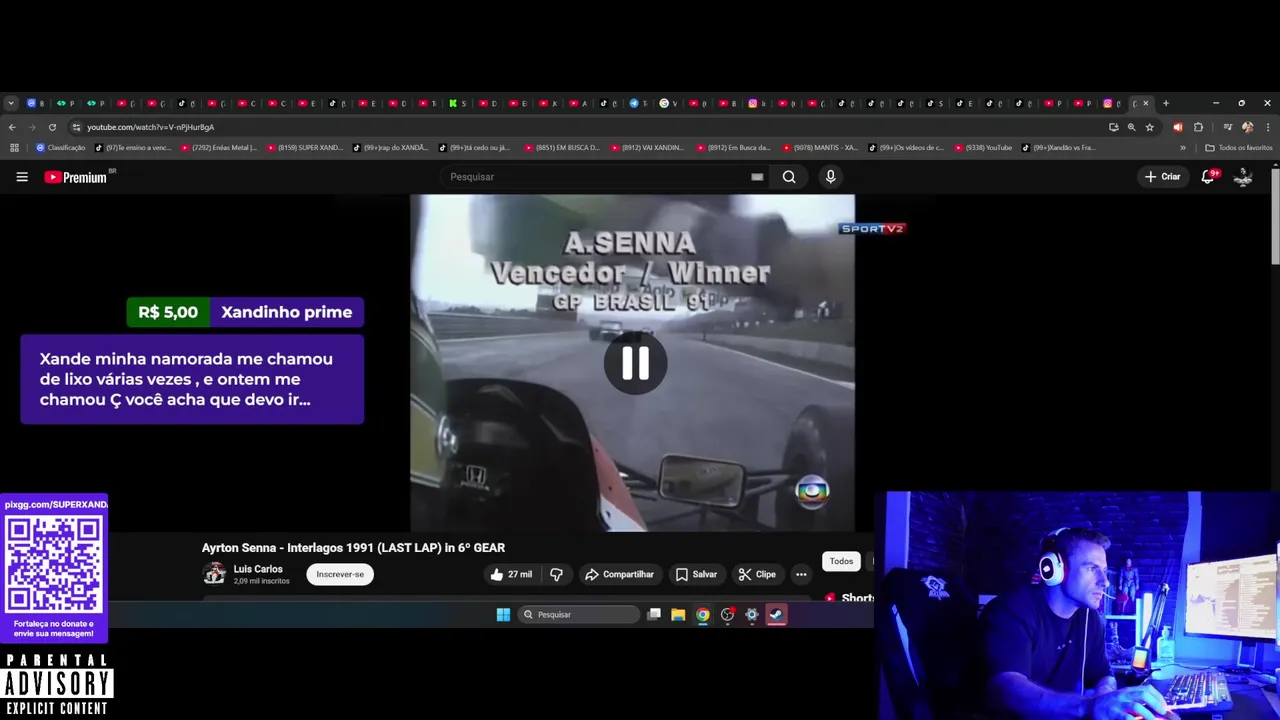This screenshot has width=1280, height=720.
Task: Pause the video with the center pause button
Action: click(635, 363)
